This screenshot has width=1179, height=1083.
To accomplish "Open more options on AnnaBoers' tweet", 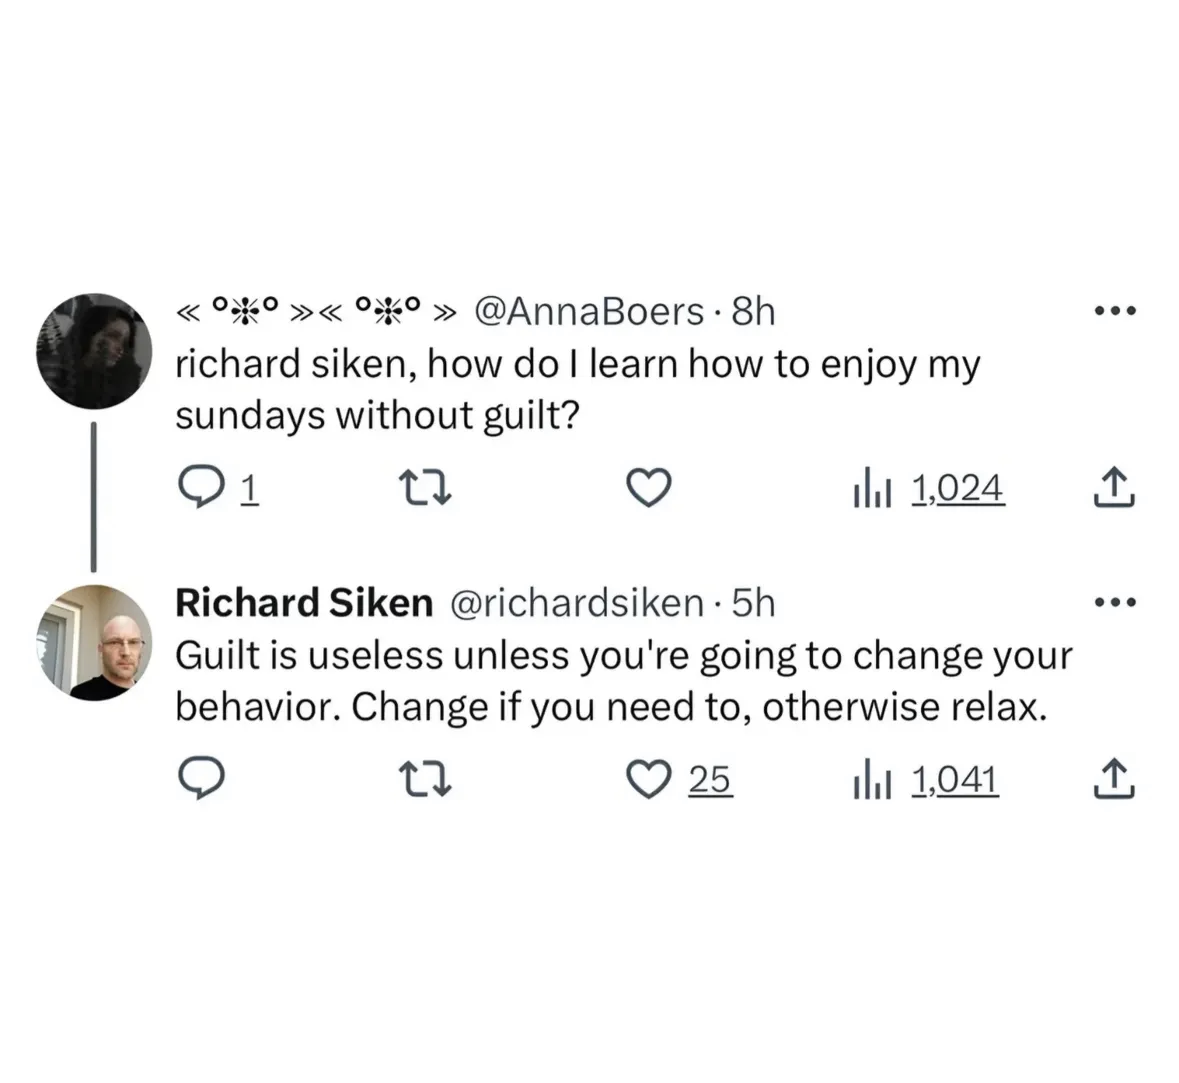I will [x=1115, y=311].
